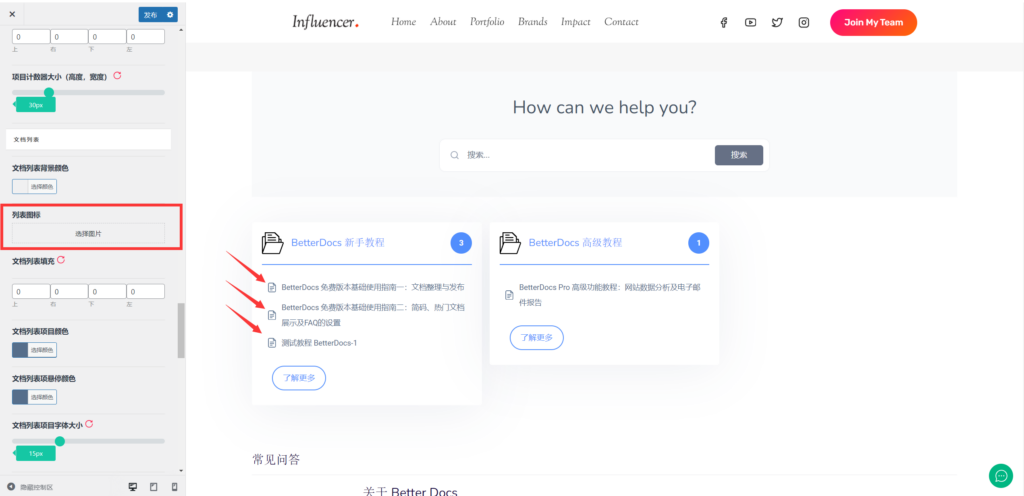Open color picker for 文档列表项悬停颜色

coord(34,397)
